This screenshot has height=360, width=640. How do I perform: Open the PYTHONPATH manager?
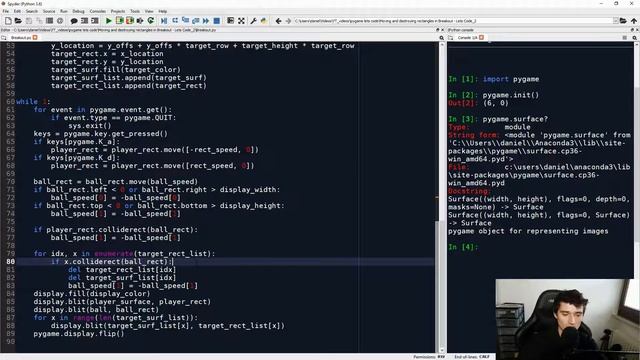(x=264, y=20)
